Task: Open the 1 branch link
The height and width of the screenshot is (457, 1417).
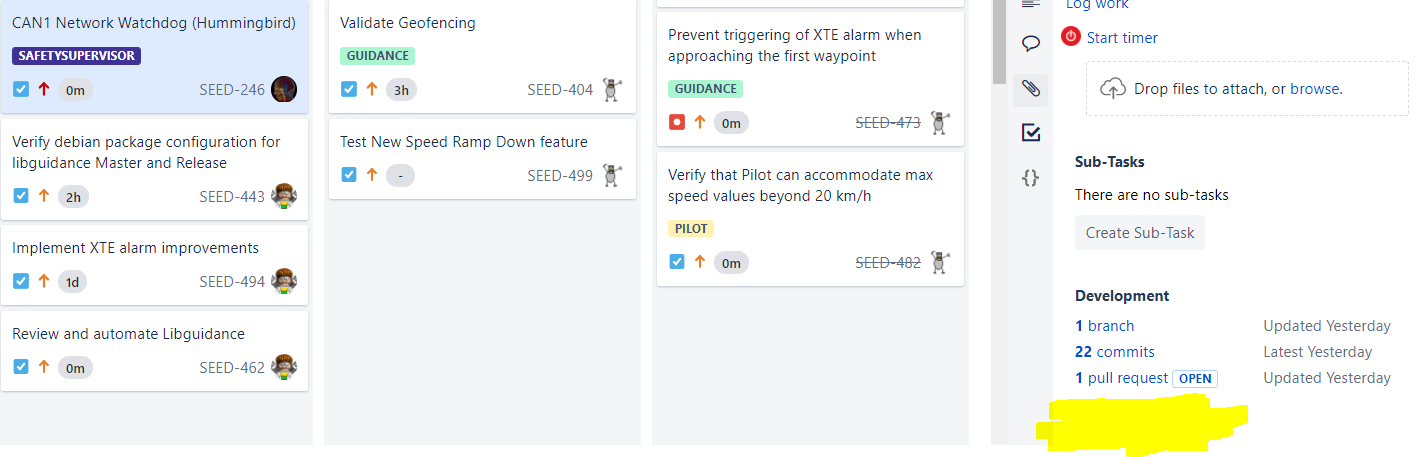Action: pyautogui.click(x=1105, y=326)
